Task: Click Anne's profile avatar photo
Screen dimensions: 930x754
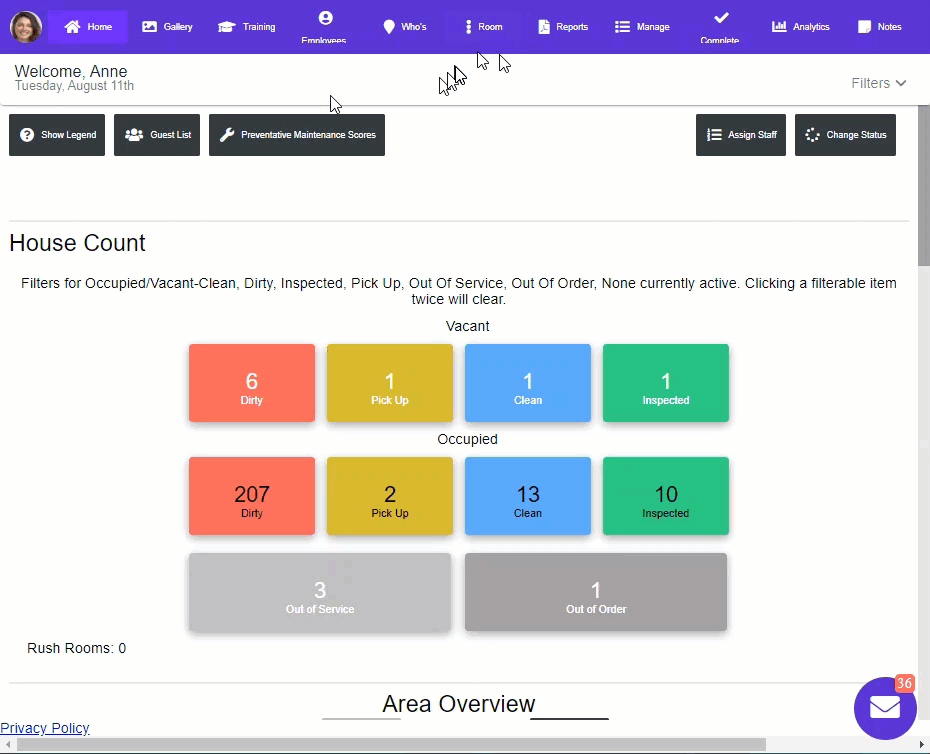Action: [x=26, y=27]
